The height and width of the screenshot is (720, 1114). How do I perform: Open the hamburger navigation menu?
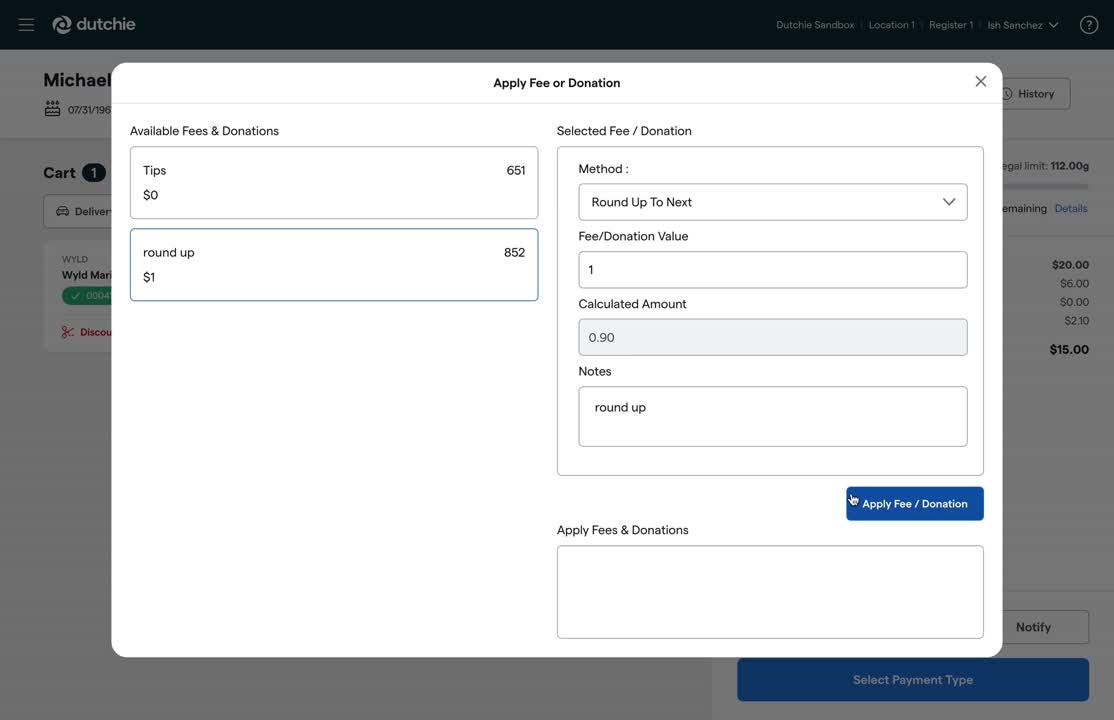click(x=26, y=25)
